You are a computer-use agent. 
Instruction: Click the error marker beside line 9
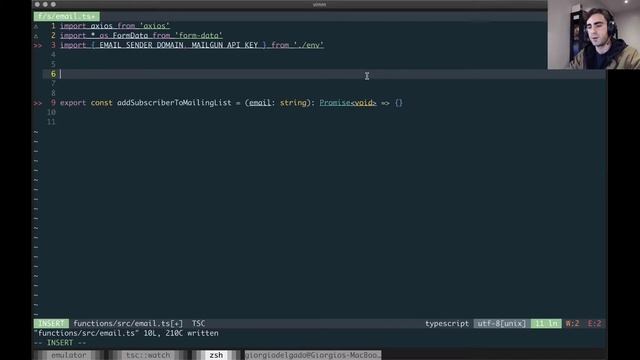pyautogui.click(x=38, y=103)
